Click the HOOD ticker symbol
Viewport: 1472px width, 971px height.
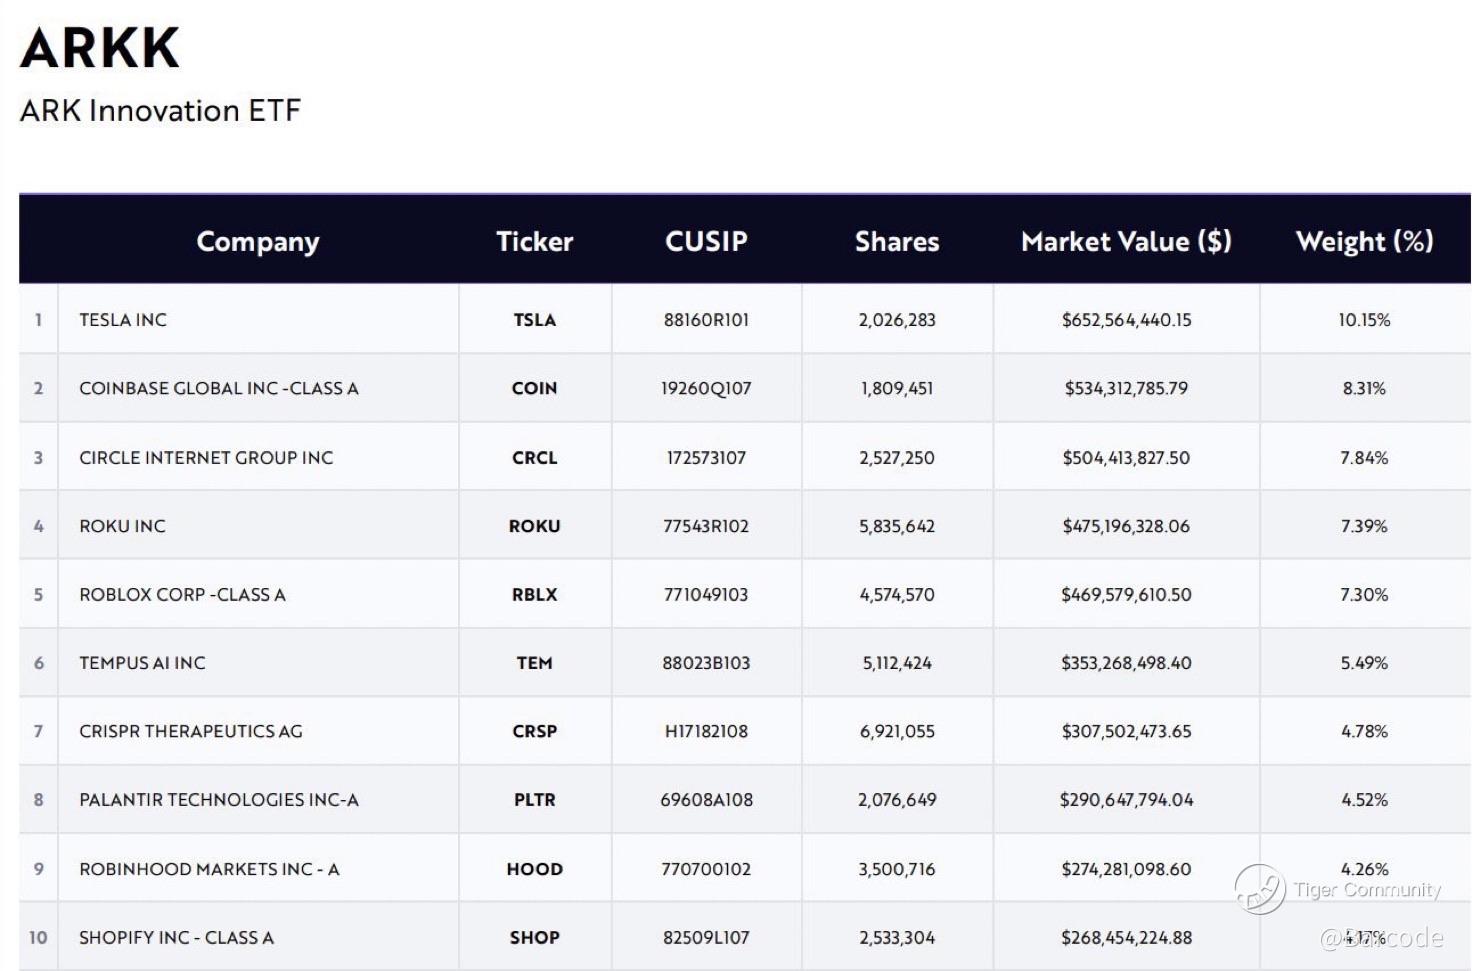[x=534, y=869]
